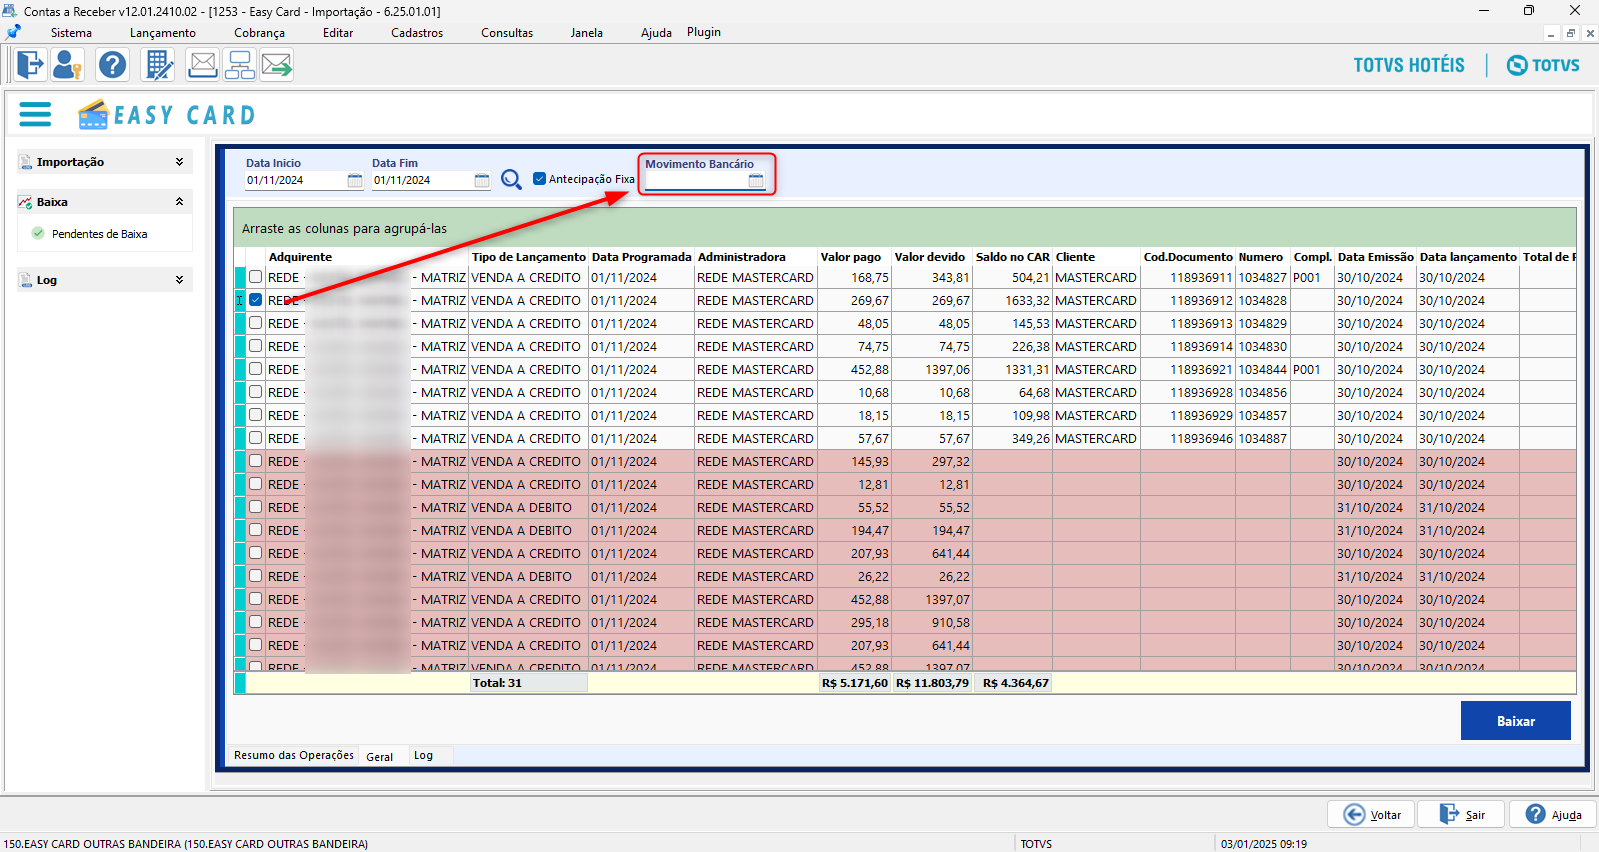This screenshot has height=852, width=1599.
Task: Click the exit door toolbar icon
Action: (30, 65)
